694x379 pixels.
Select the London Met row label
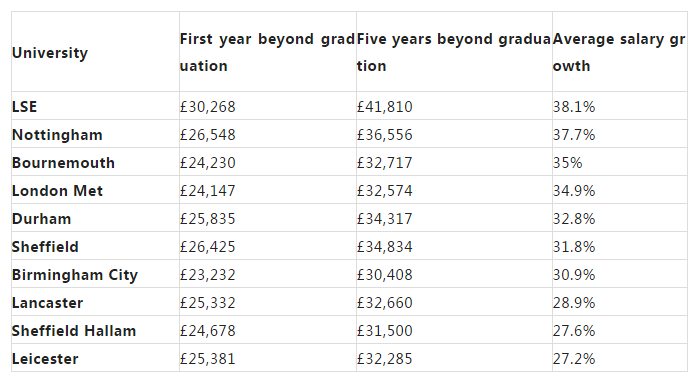[57, 191]
